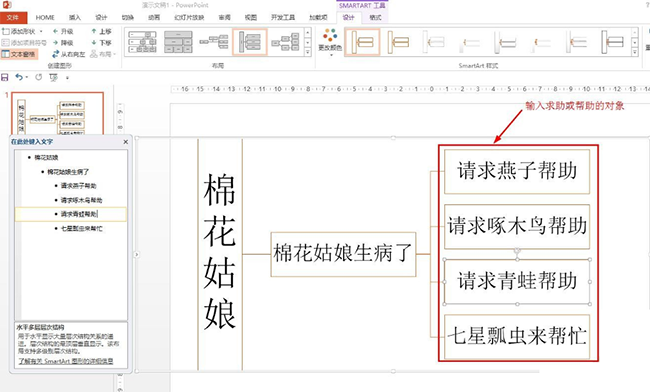Image resolution: width=650 pixels, height=392 pixels.
Task: Expand the SmartArt 样式 gallery More button
Action: click(x=635, y=53)
